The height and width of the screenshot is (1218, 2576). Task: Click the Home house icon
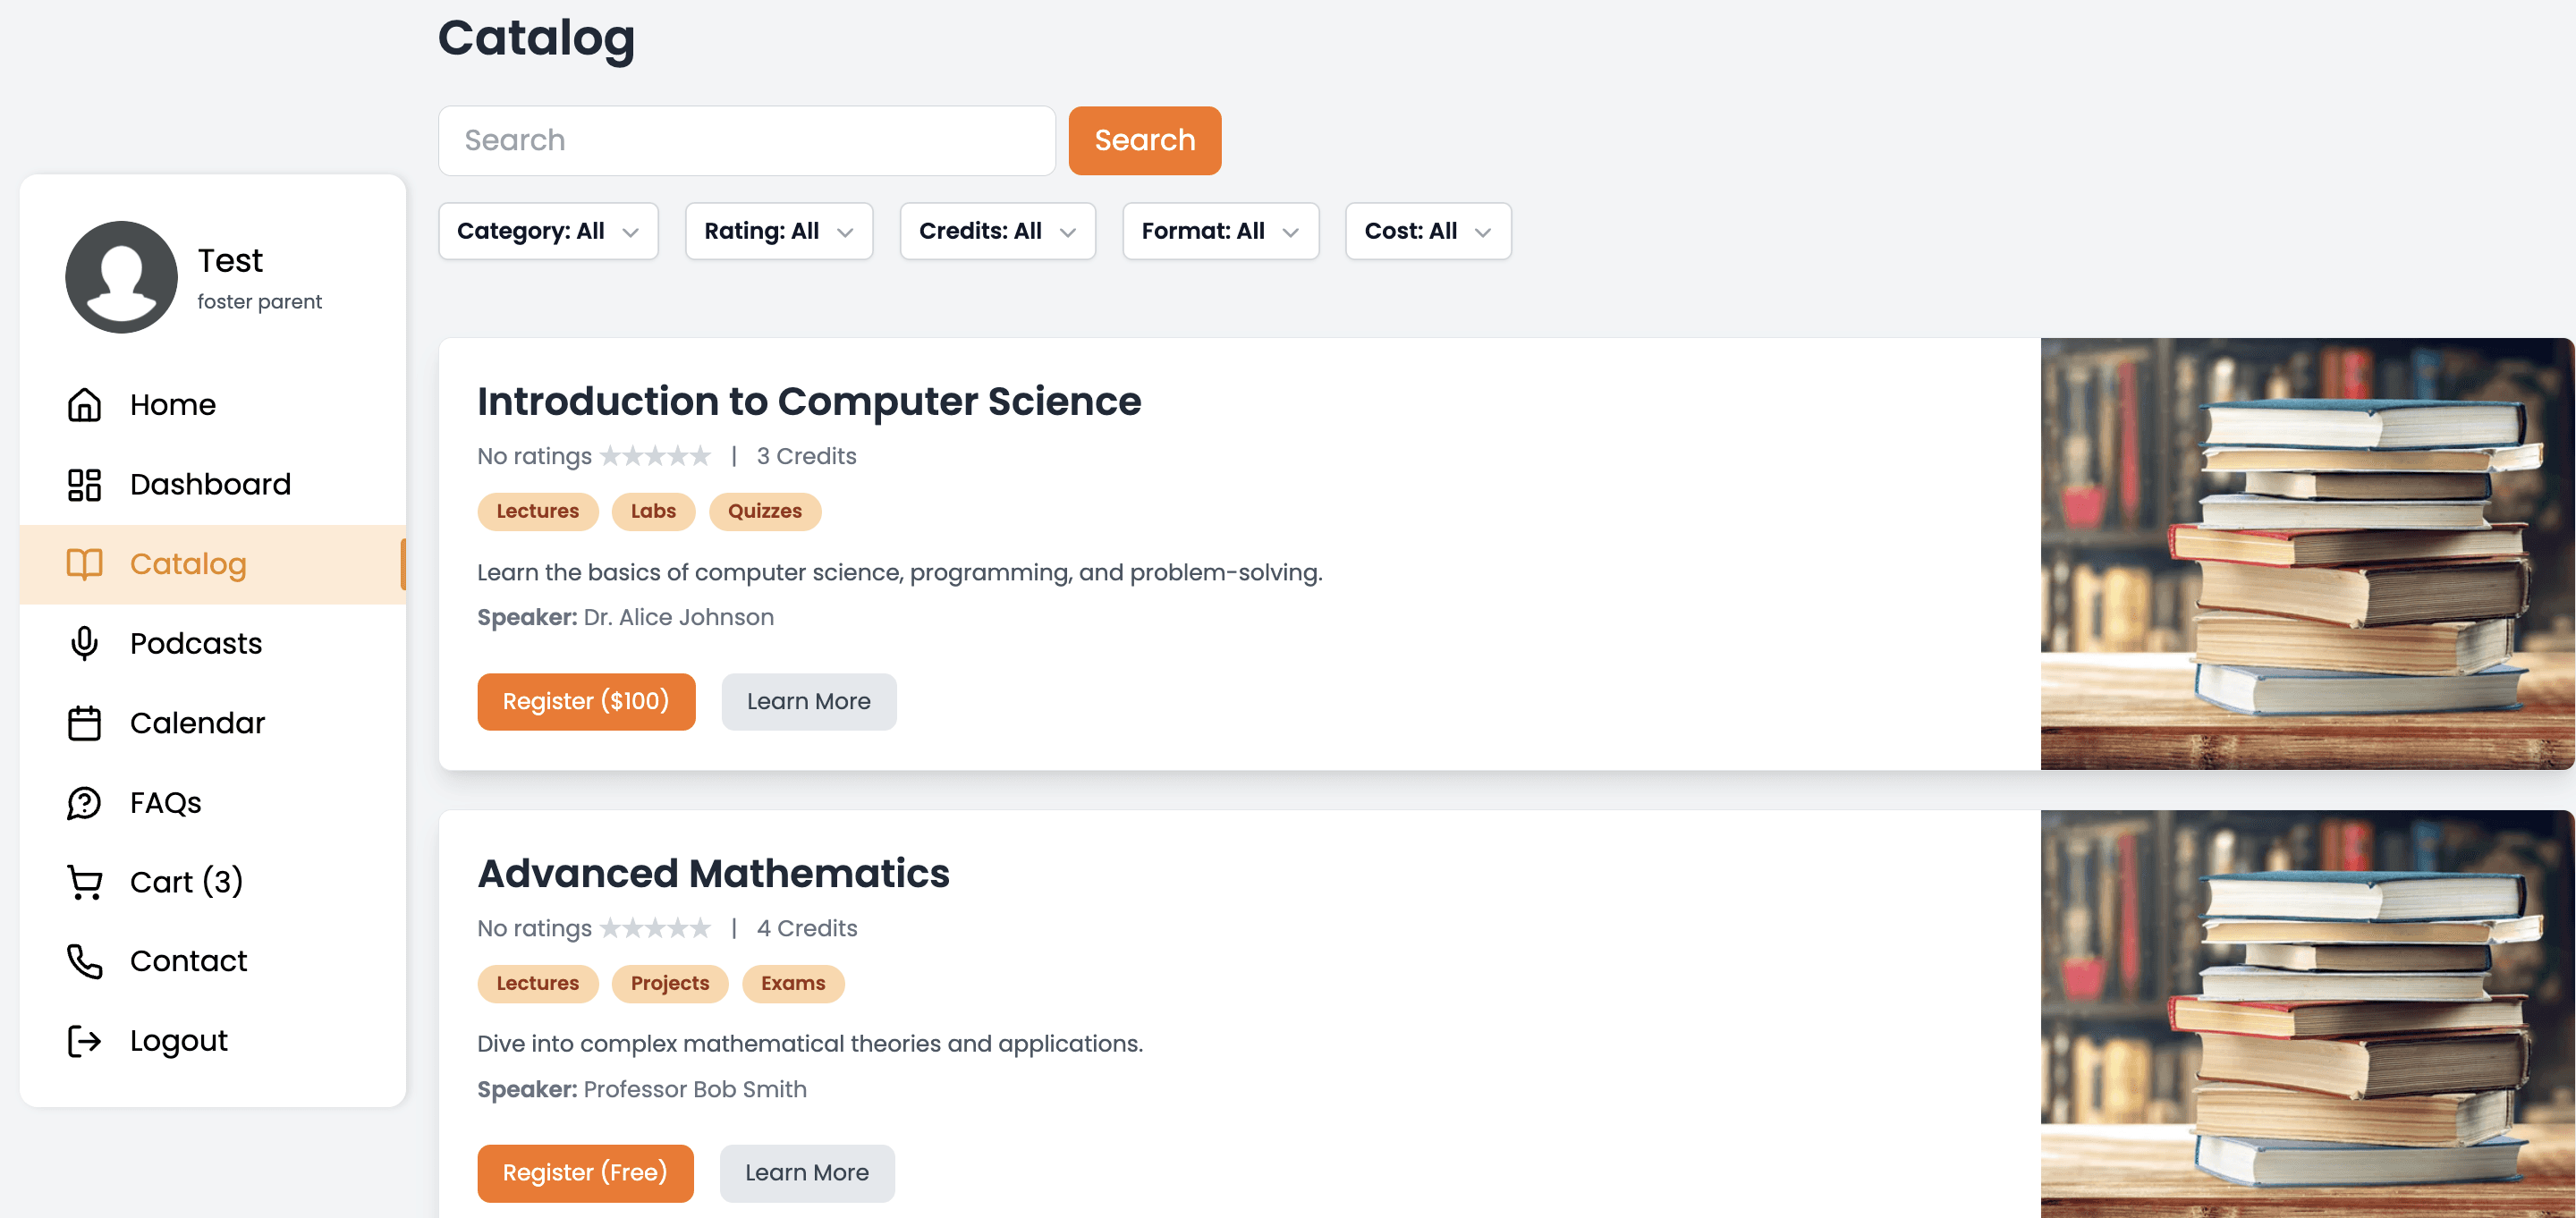(x=85, y=404)
